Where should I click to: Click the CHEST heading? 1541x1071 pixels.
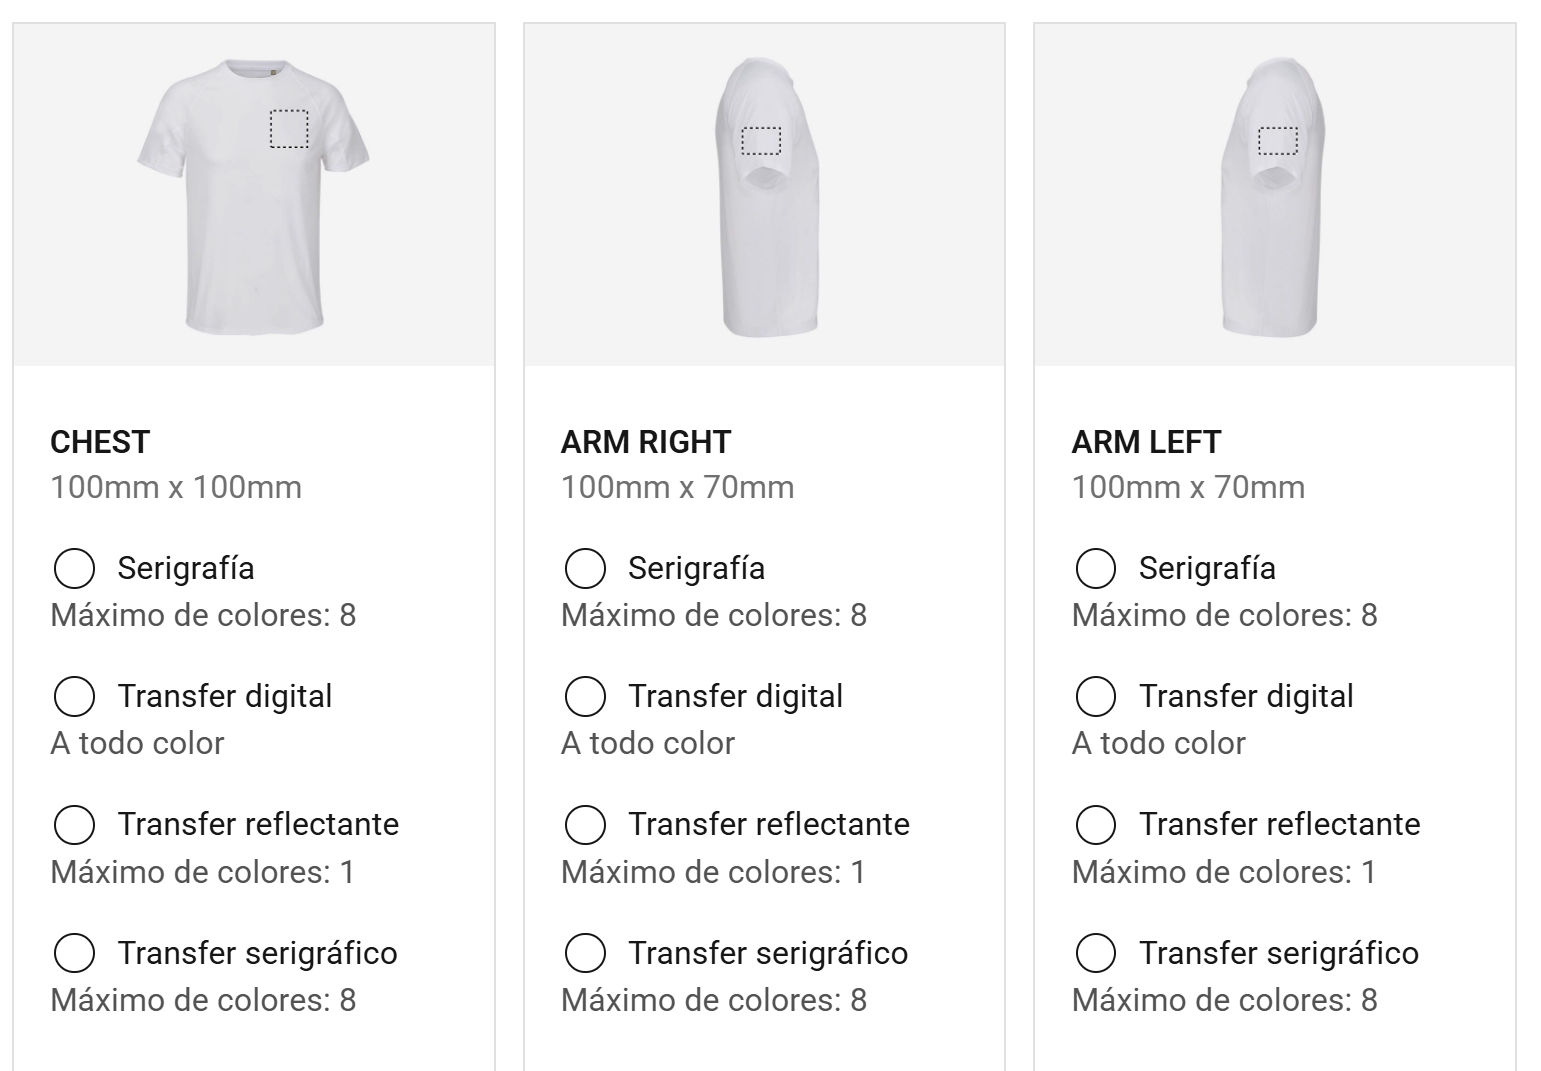[100, 442]
